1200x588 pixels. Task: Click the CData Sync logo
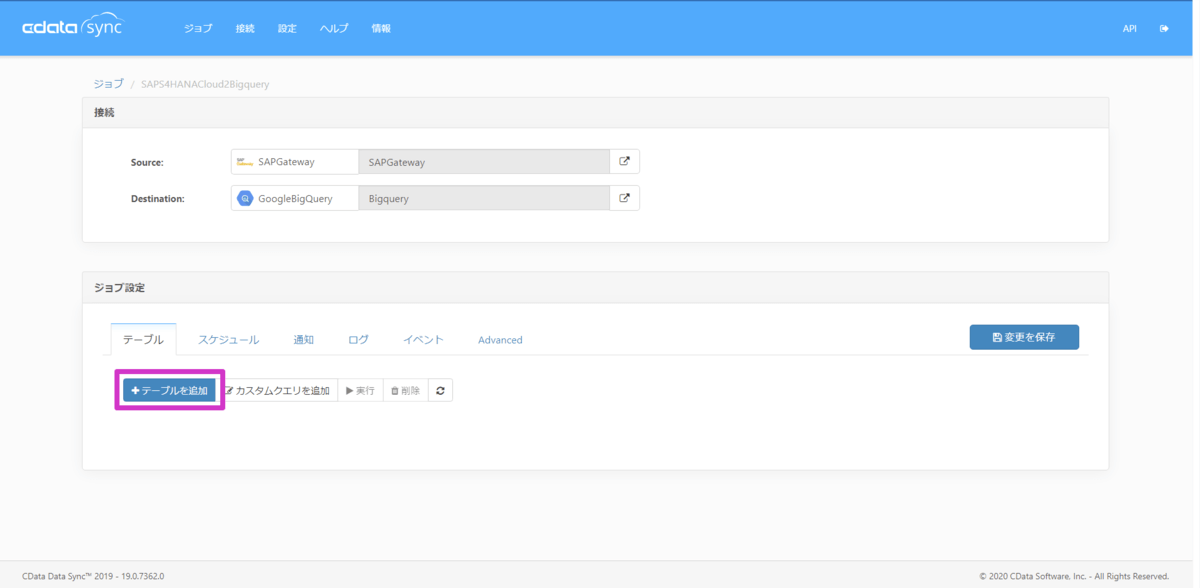coord(72,26)
